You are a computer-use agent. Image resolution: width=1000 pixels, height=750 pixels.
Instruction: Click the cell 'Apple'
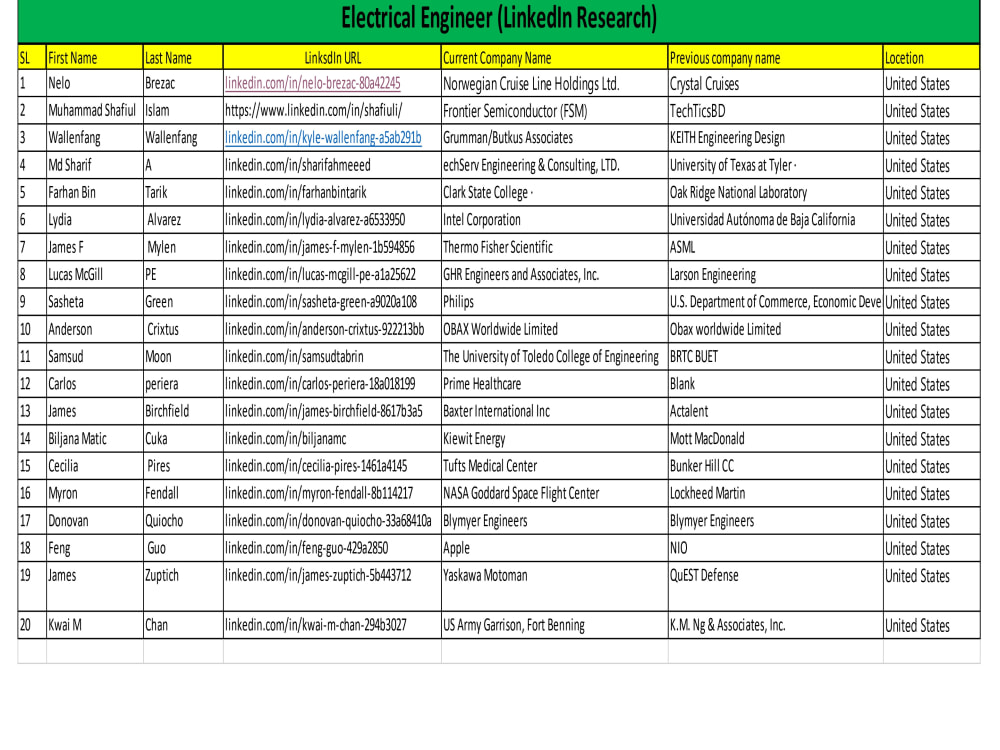(554, 549)
